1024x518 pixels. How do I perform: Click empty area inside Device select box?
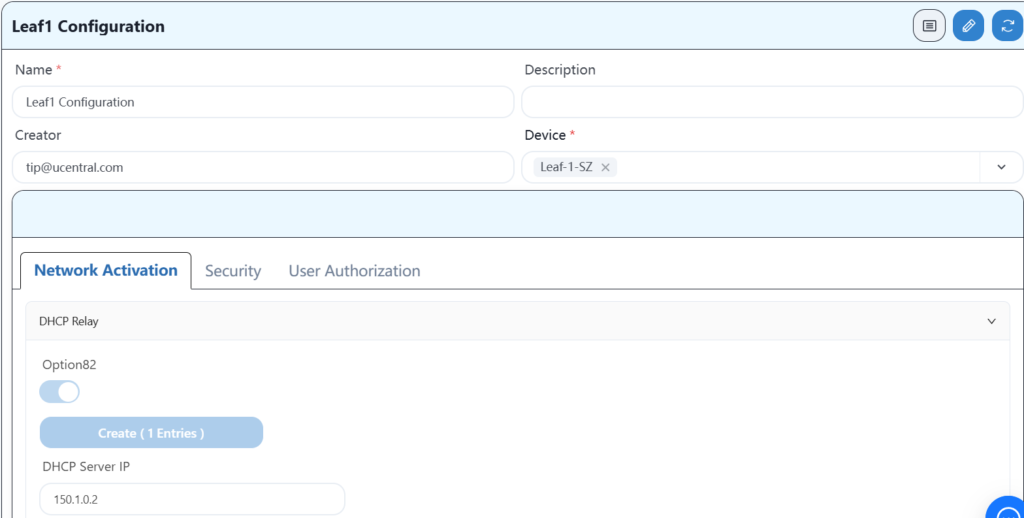pos(800,168)
